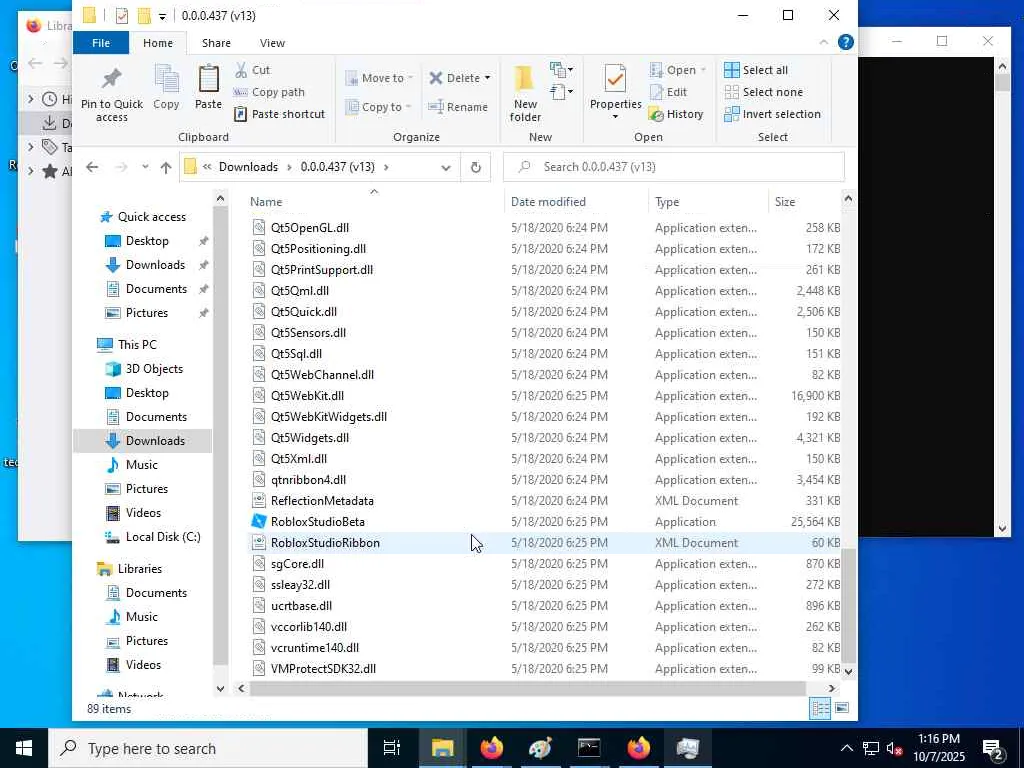This screenshot has height=768, width=1024.
Task: Click Invert selection
Action: click(x=773, y=114)
